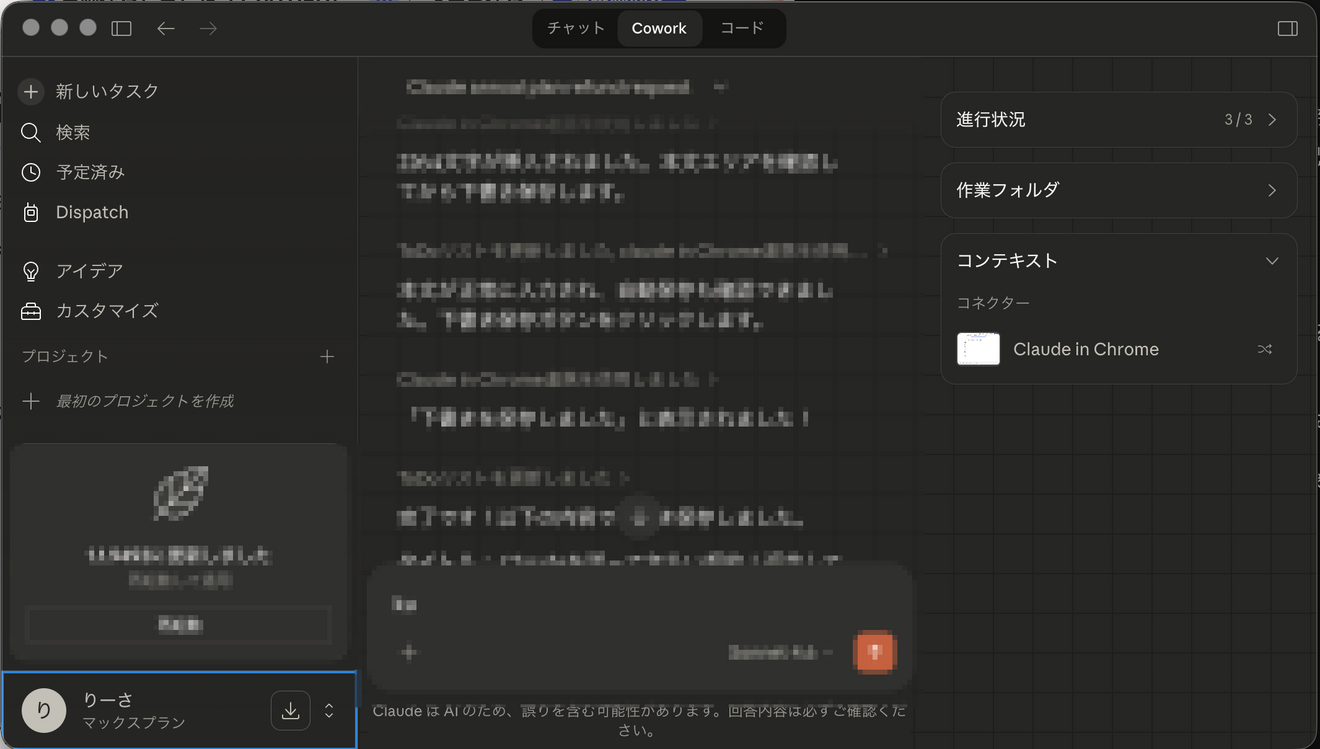Expand the りーさ account menu chevrons
1320x749 pixels.
(x=329, y=711)
